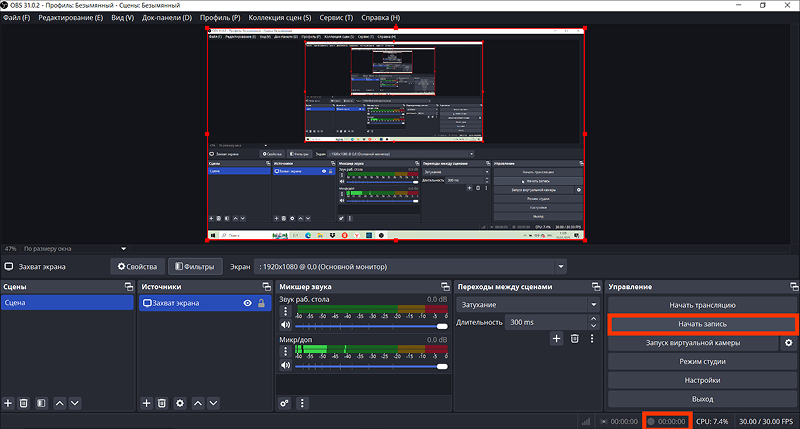This screenshot has height=429, width=800.
Task: Adjust Микр/доп volume slider
Action: point(371,366)
